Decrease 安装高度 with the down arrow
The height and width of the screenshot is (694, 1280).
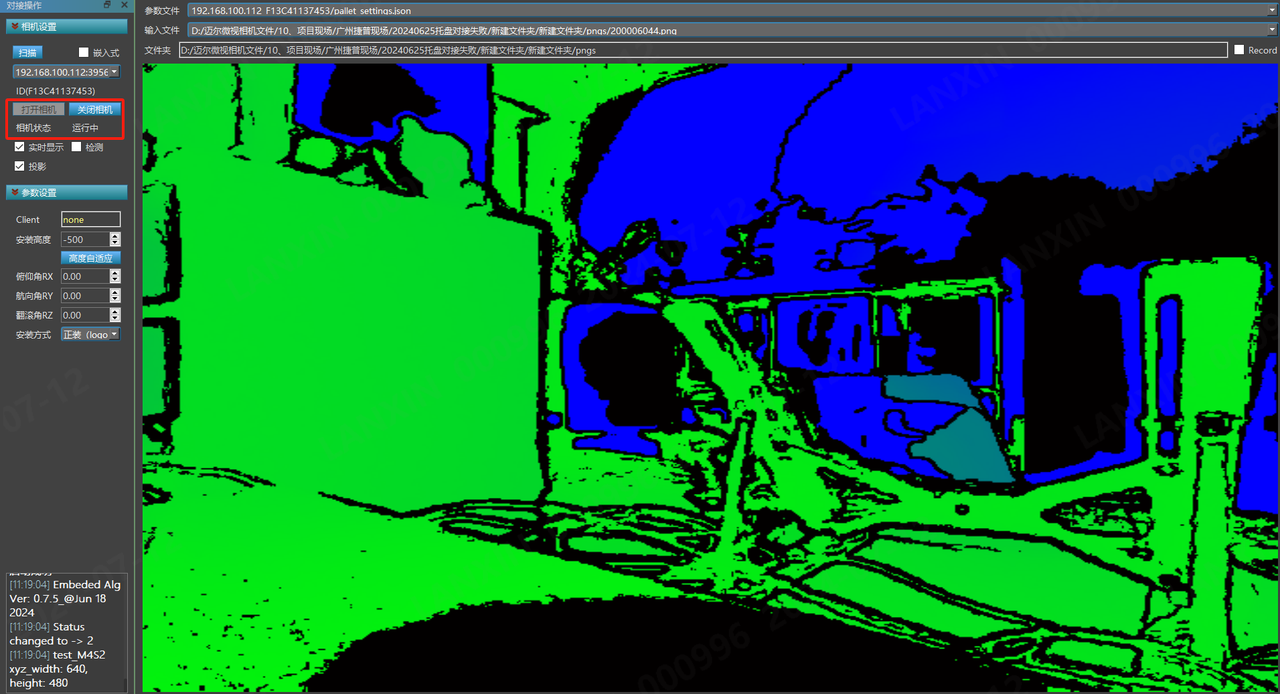[115, 243]
